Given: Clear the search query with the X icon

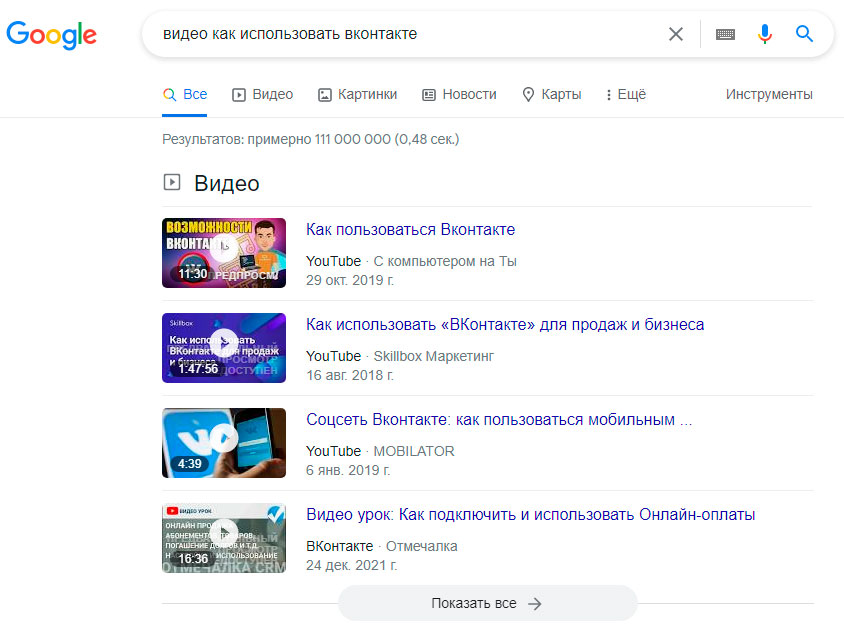Looking at the screenshot, I should [676, 34].
